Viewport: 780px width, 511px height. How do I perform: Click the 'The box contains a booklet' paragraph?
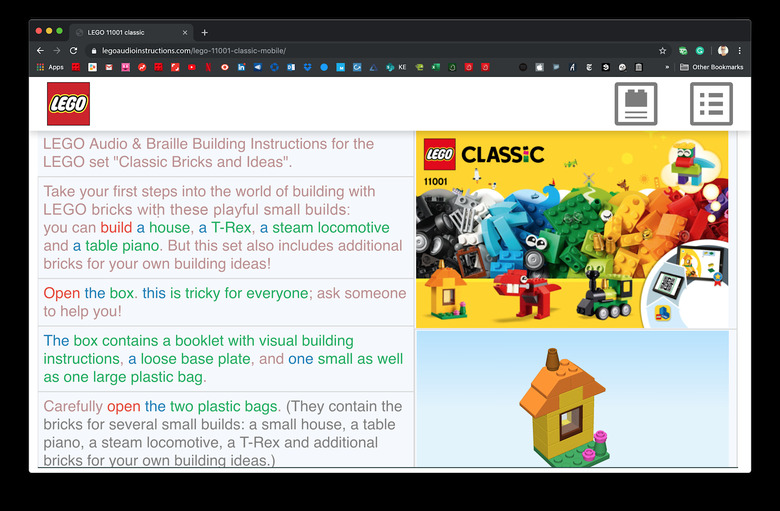(223, 359)
